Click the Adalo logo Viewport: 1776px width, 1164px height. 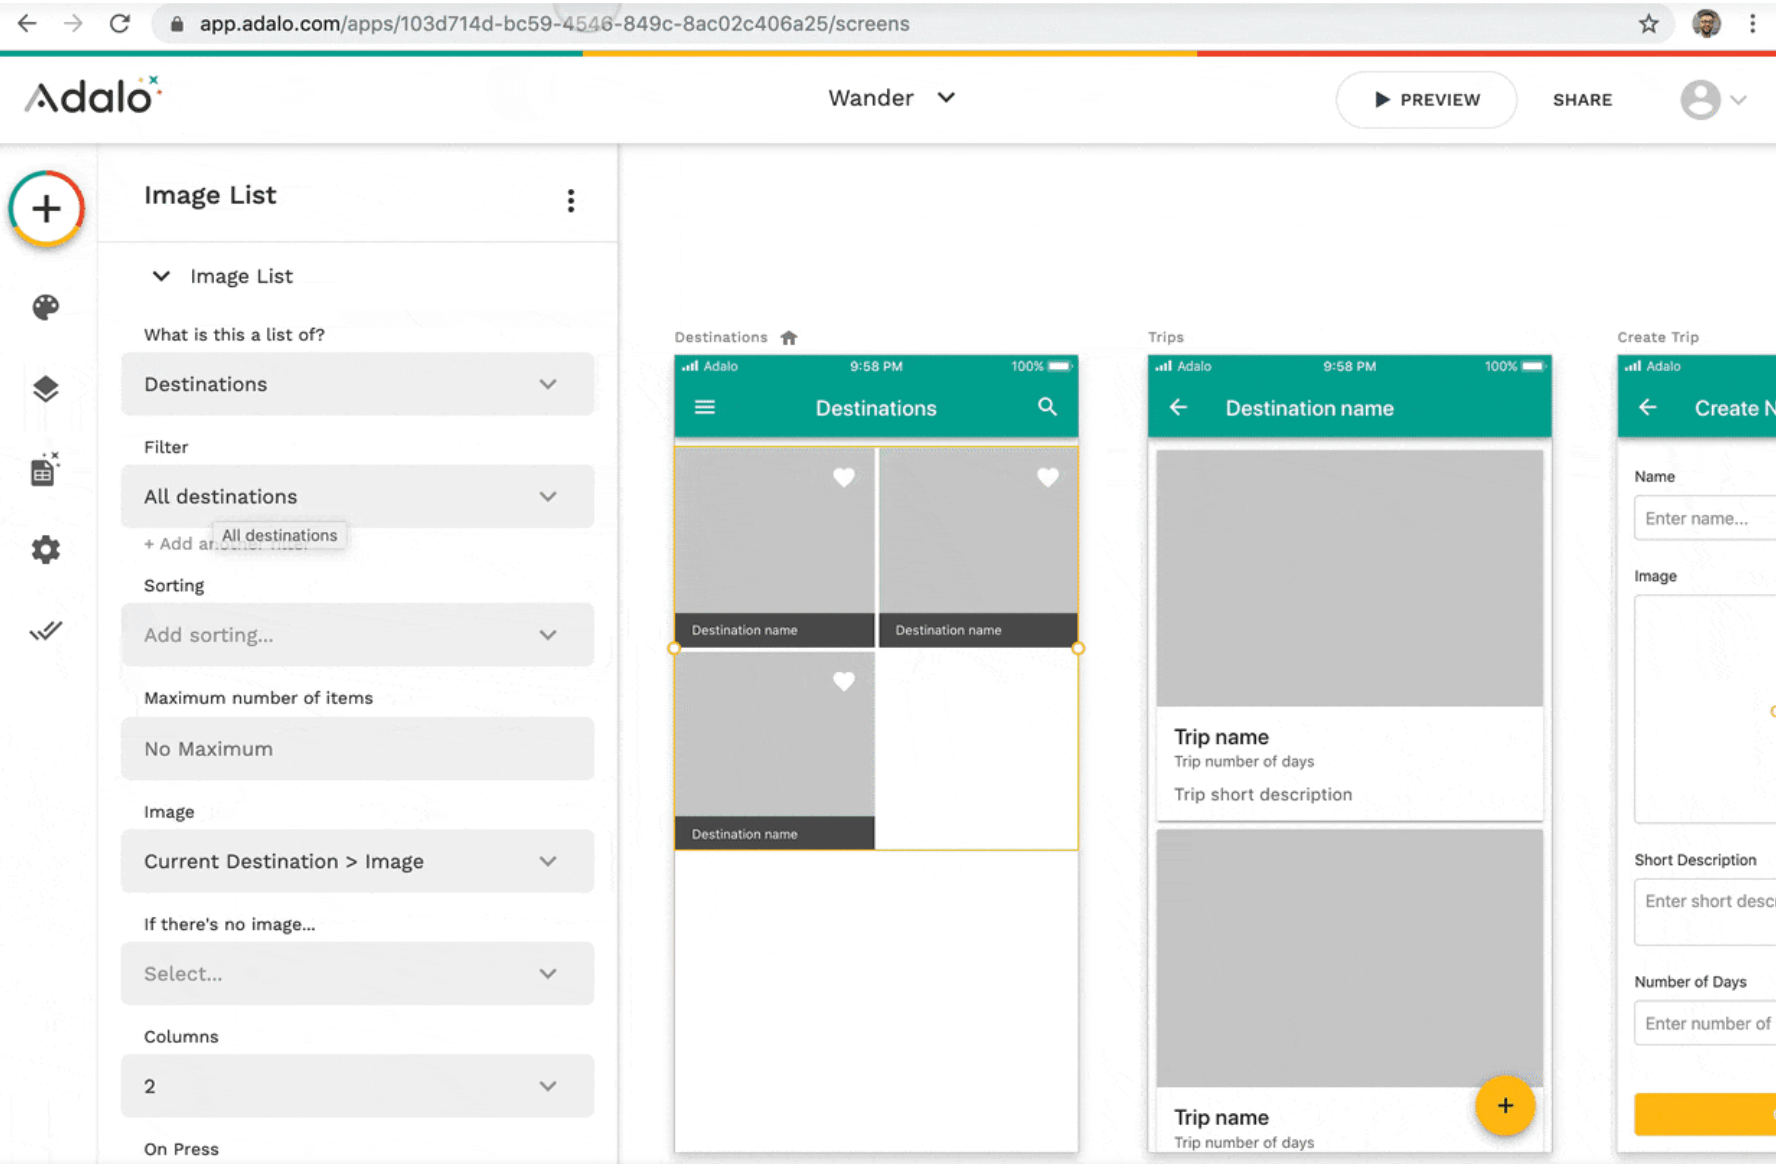tap(93, 96)
